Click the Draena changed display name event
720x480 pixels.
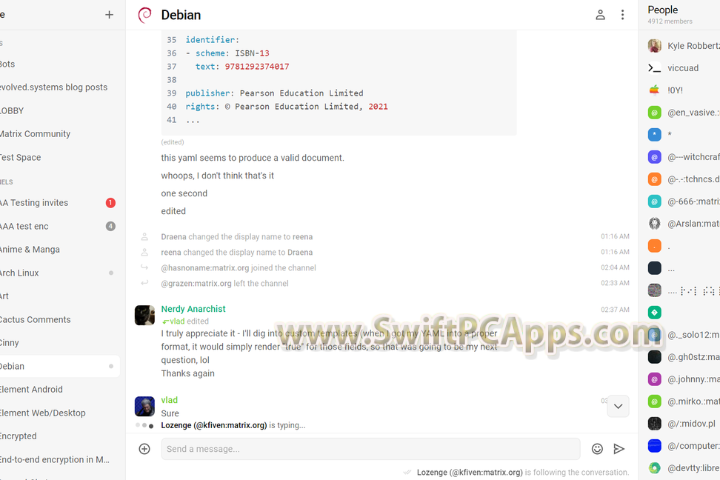pos(236,237)
